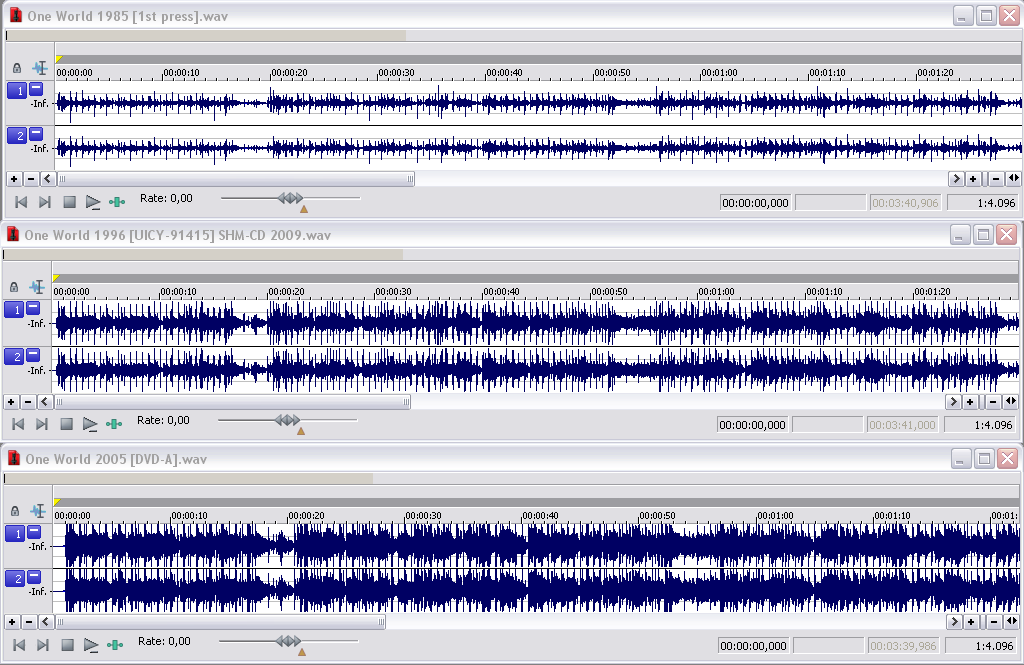
Task: Click the 00:03:39,986 length field
Action: click(x=904, y=645)
